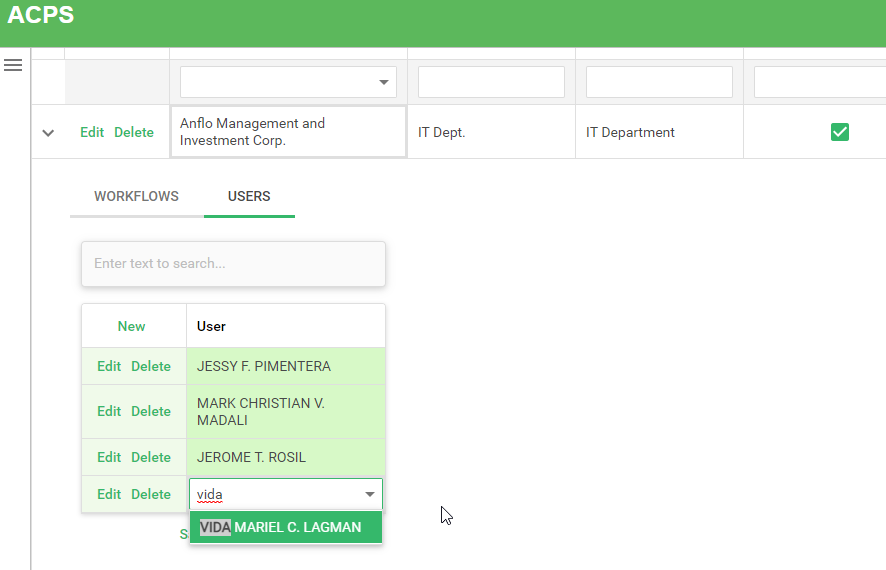
Task: Delete the IT Dept. department row
Action: pyautogui.click(x=134, y=132)
